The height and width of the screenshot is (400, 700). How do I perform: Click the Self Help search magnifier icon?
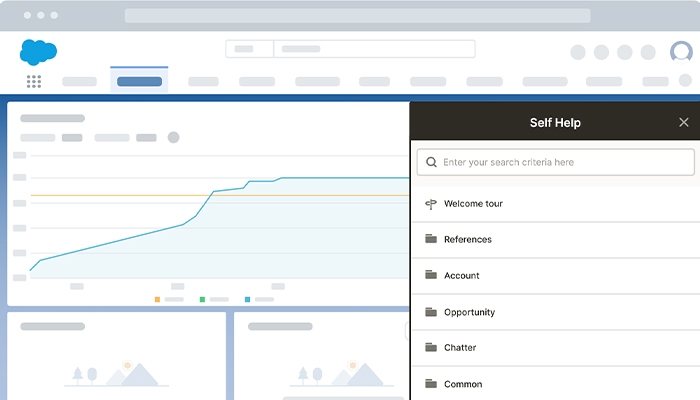(x=431, y=162)
